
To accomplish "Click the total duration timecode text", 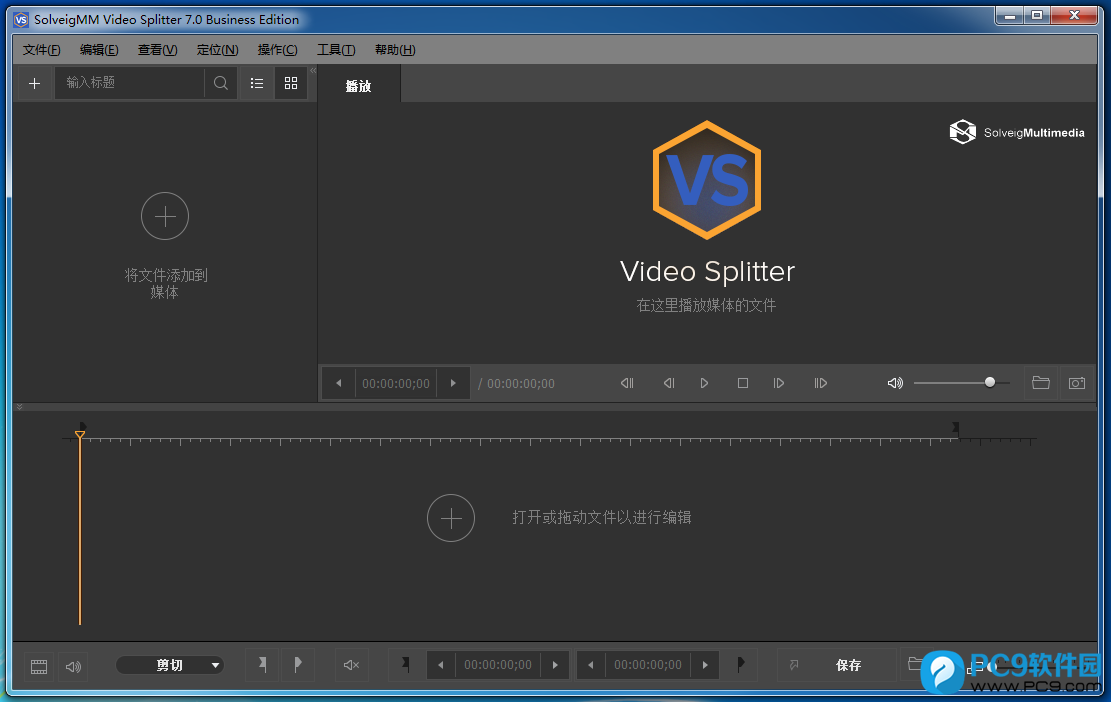I will click(521, 384).
